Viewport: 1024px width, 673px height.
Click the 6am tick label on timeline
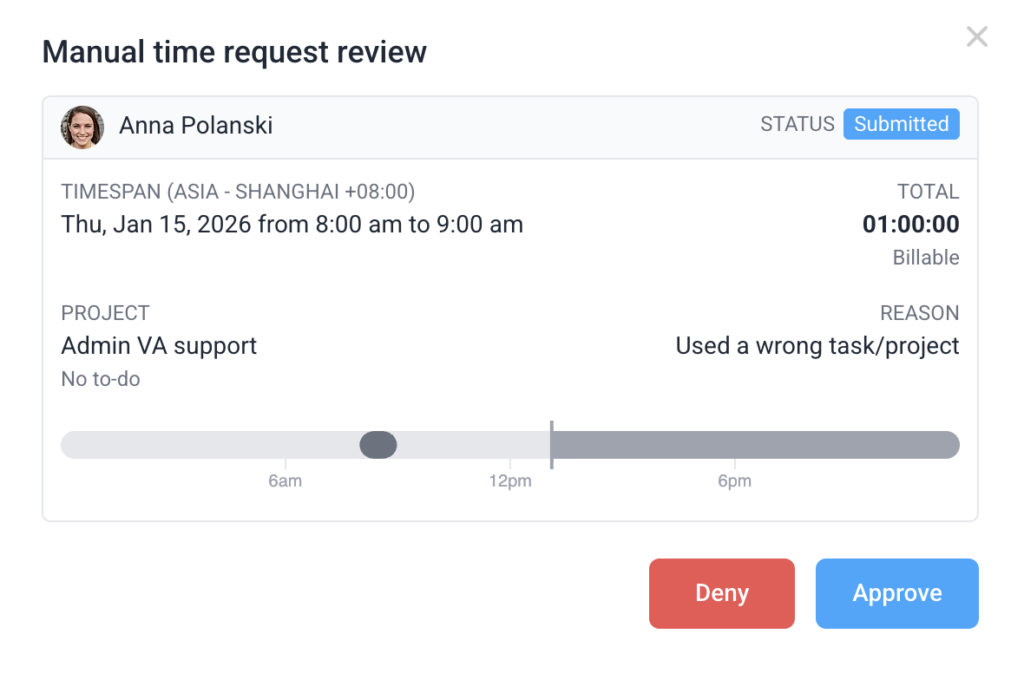tap(285, 482)
